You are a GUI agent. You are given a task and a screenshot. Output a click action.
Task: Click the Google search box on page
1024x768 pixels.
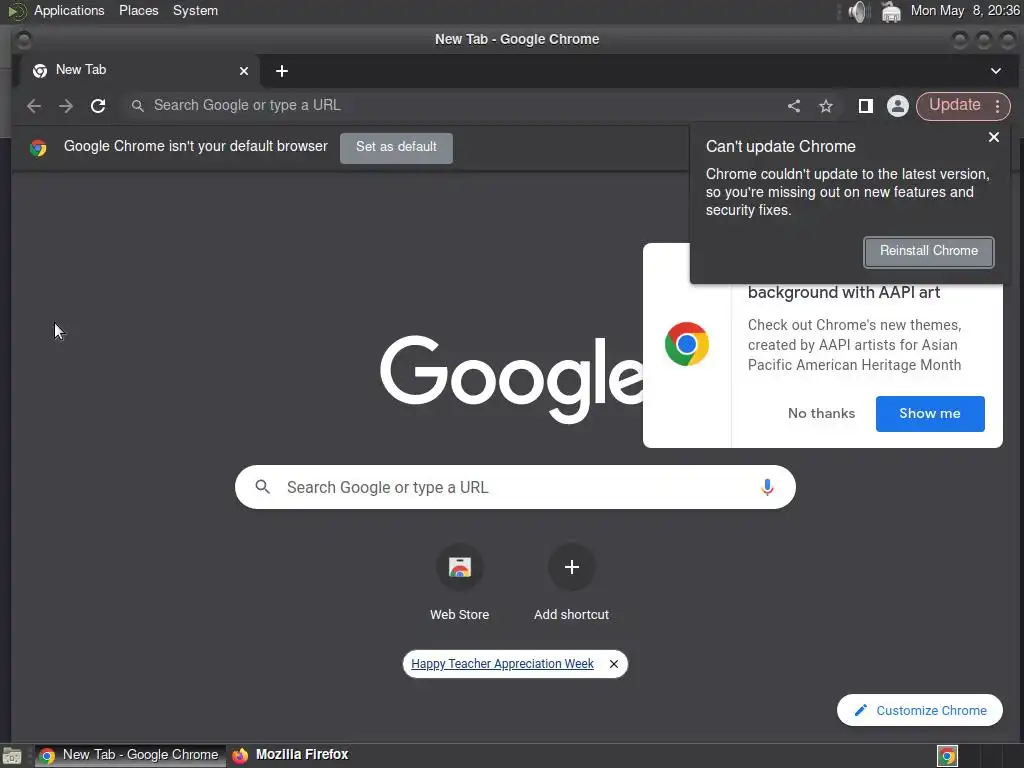[x=515, y=487]
